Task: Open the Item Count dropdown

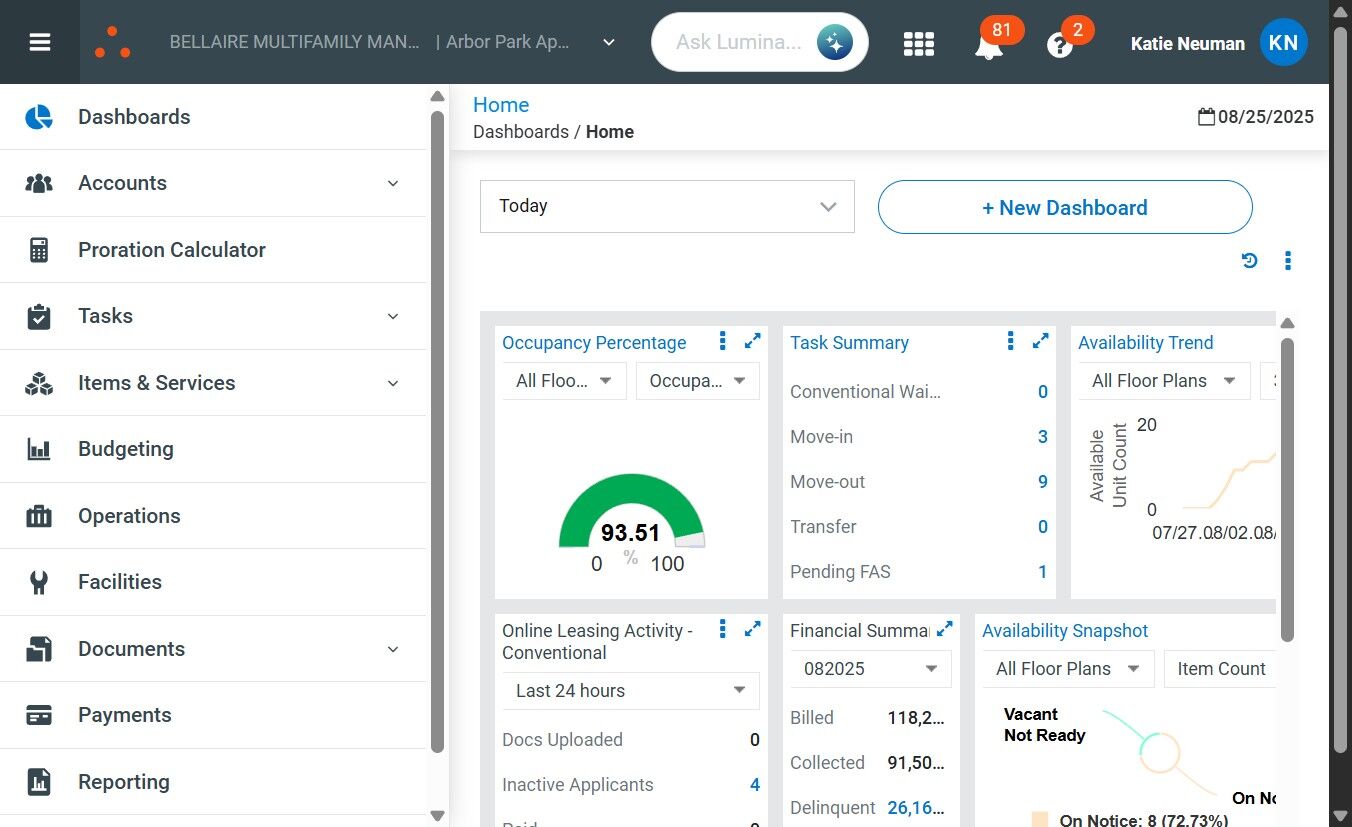Action: click(x=1220, y=669)
